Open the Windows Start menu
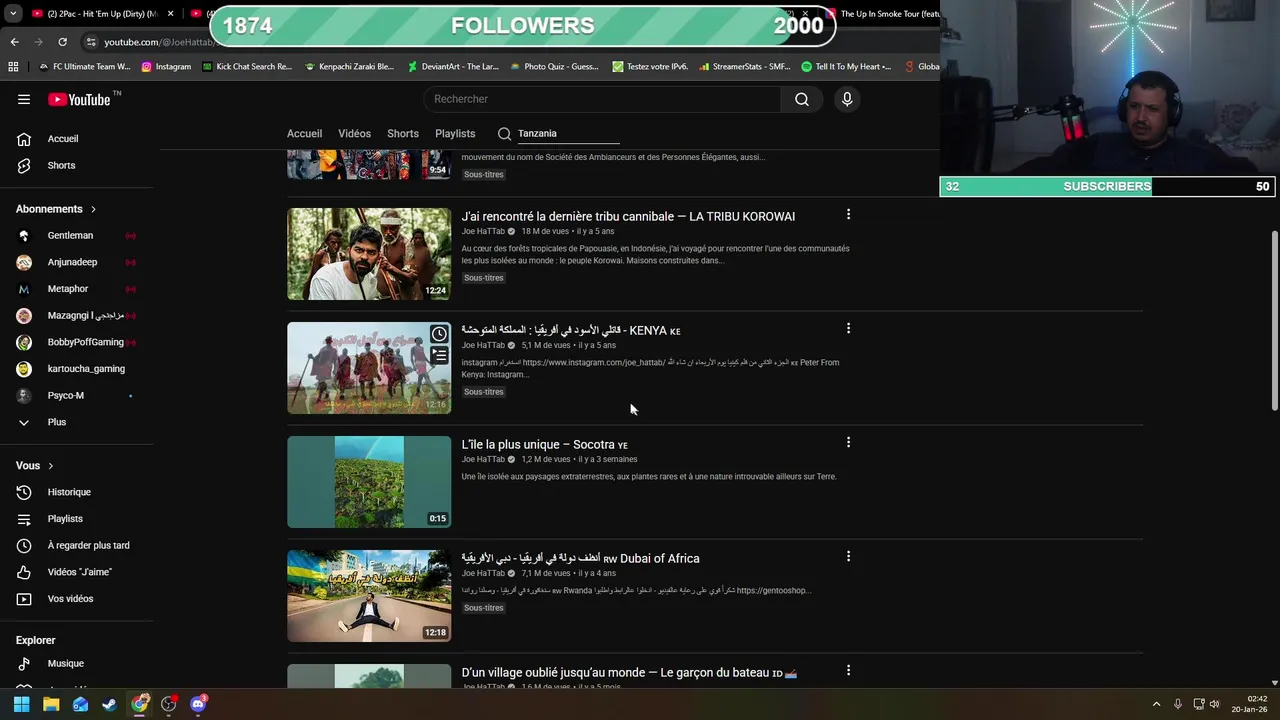The width and height of the screenshot is (1280, 720). [21, 704]
